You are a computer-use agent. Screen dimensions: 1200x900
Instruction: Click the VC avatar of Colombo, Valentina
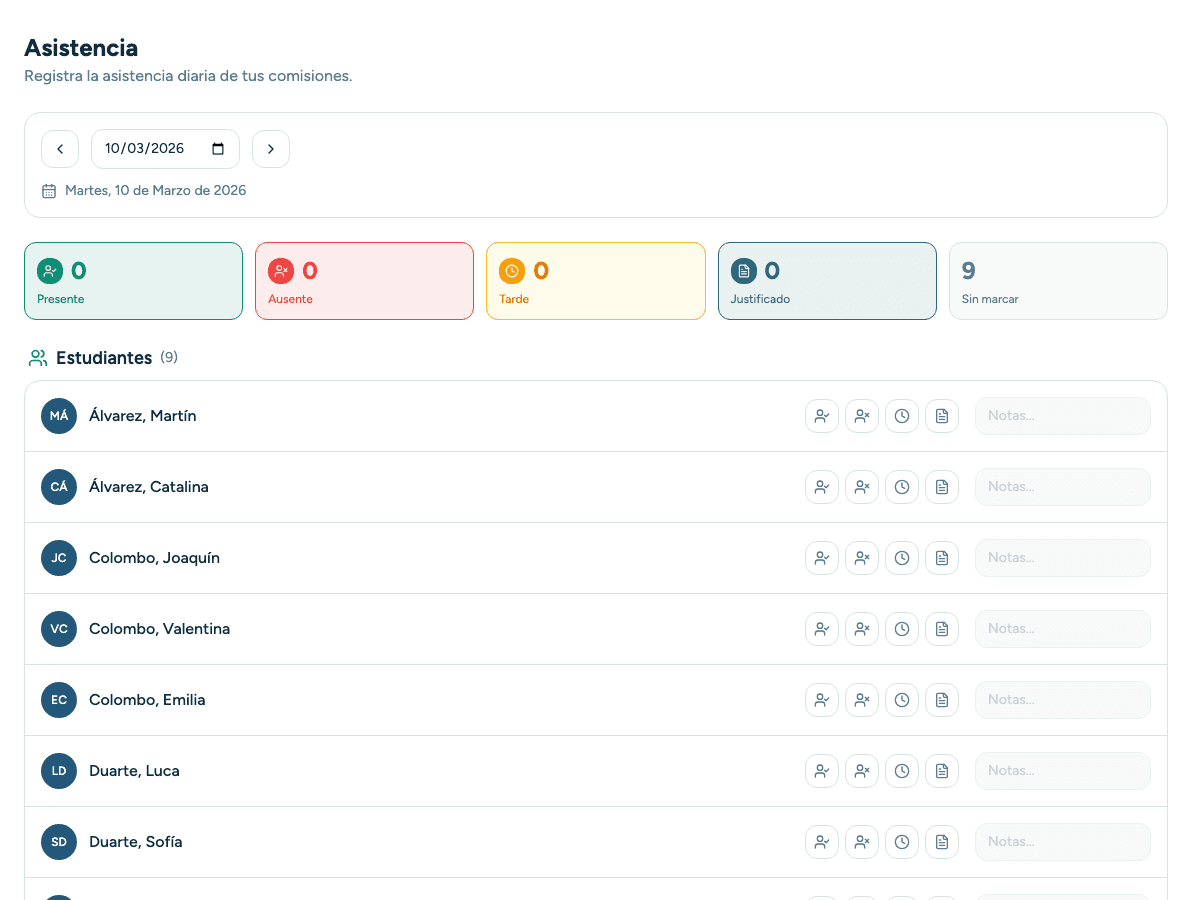pyautogui.click(x=59, y=629)
